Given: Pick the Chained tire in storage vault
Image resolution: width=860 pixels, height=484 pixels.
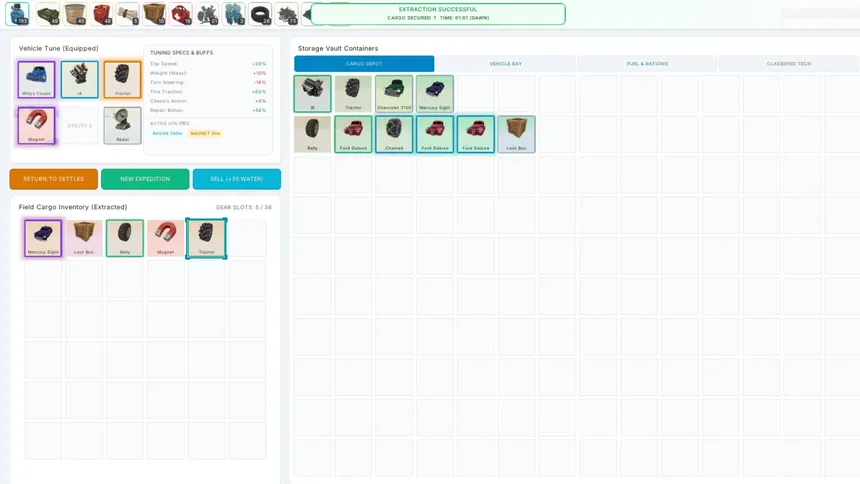Looking at the screenshot, I should [394, 134].
